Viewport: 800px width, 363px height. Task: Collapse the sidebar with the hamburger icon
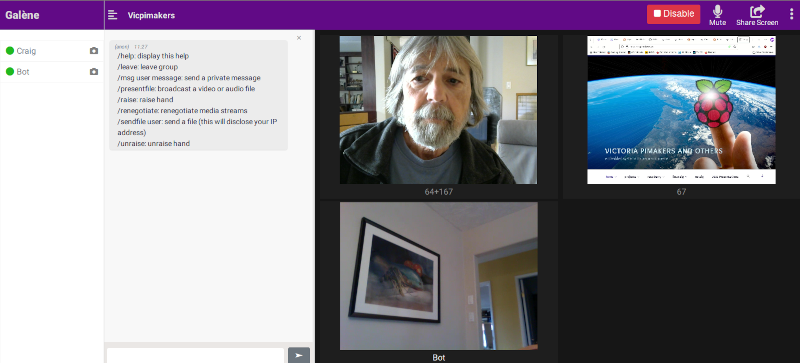tap(113, 15)
